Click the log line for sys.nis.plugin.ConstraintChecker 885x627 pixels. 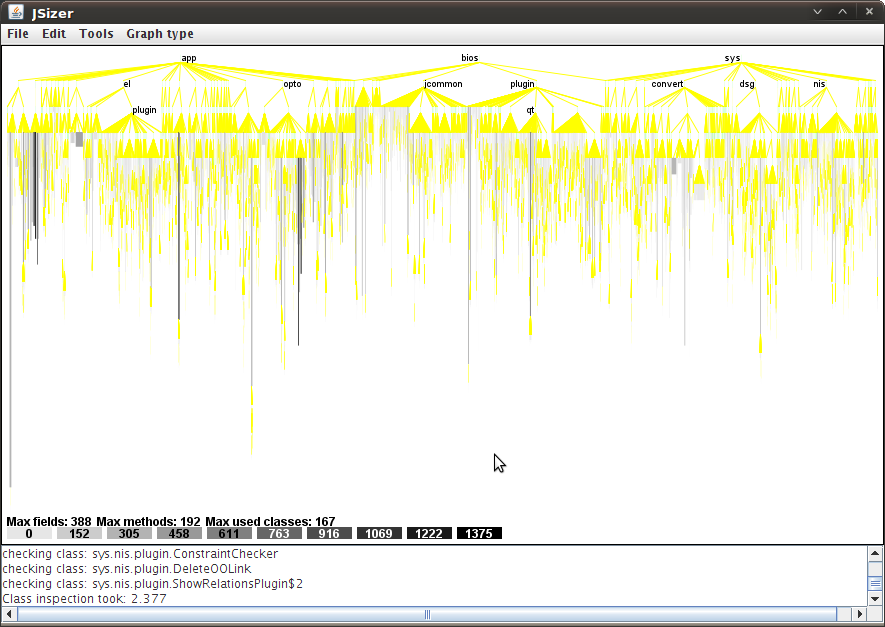click(x=140, y=554)
